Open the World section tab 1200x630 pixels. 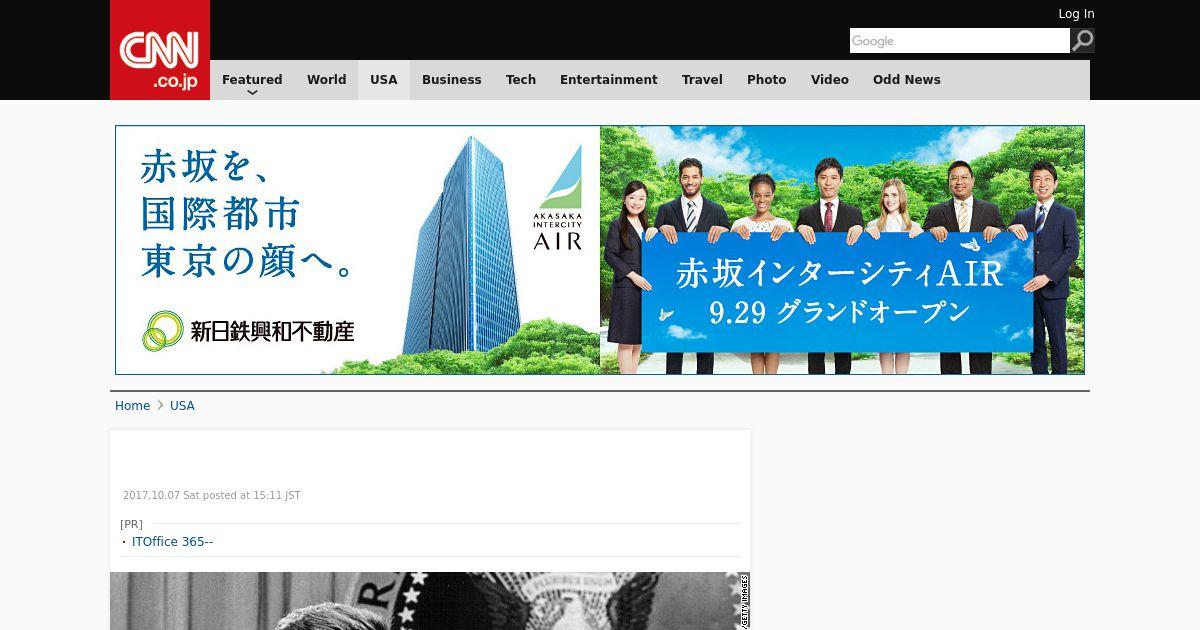pos(327,80)
